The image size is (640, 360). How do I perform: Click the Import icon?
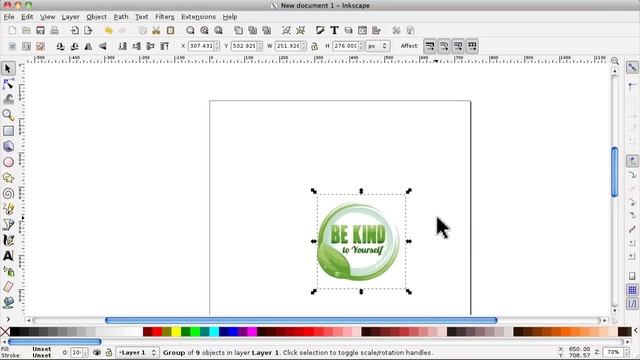pyautogui.click(x=74, y=31)
